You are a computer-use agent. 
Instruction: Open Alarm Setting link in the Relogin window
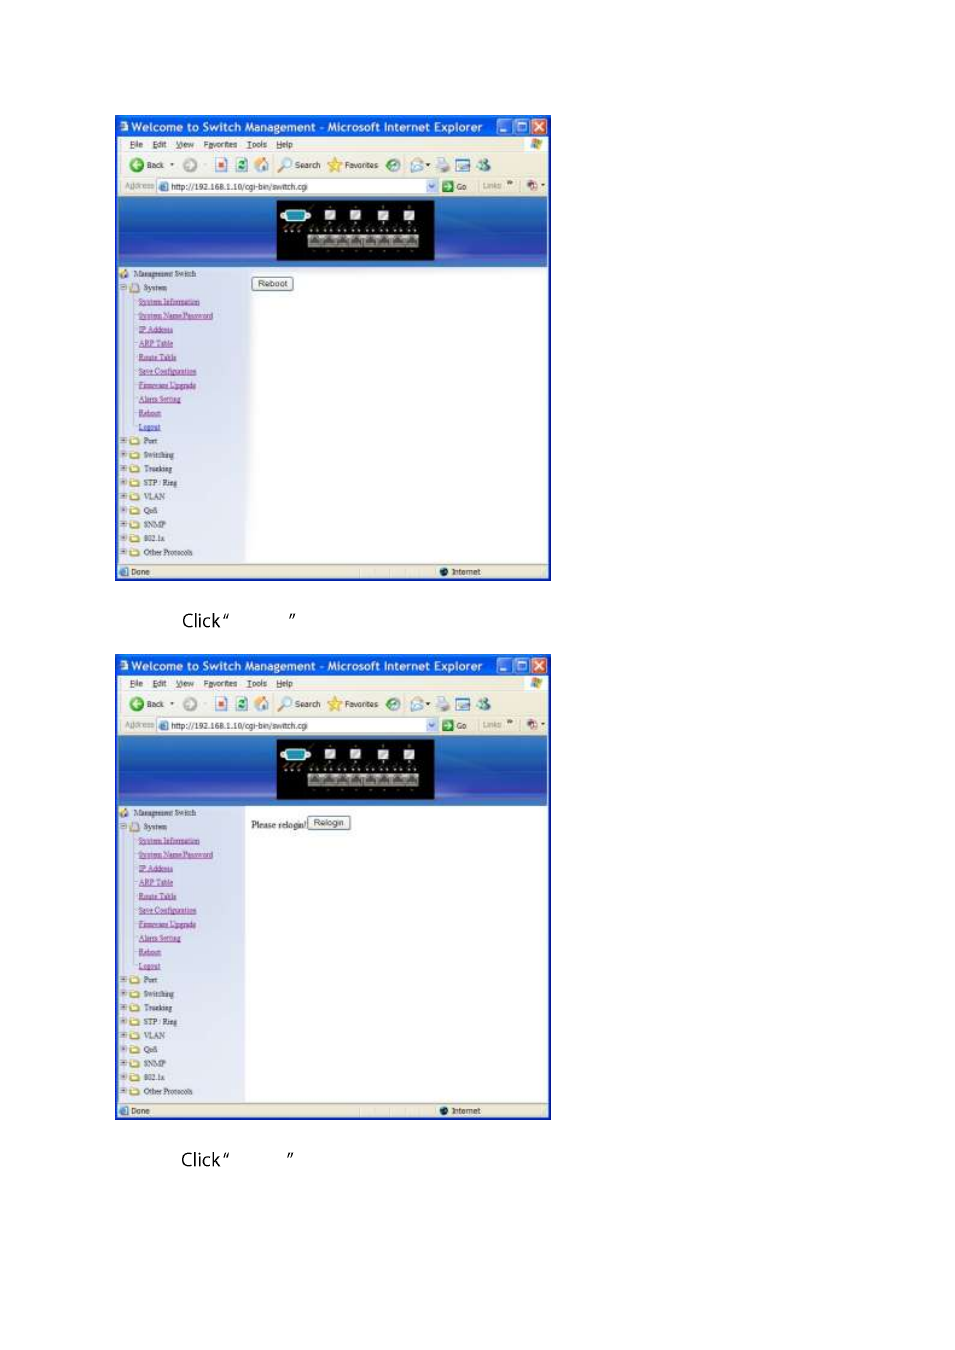click(x=159, y=939)
